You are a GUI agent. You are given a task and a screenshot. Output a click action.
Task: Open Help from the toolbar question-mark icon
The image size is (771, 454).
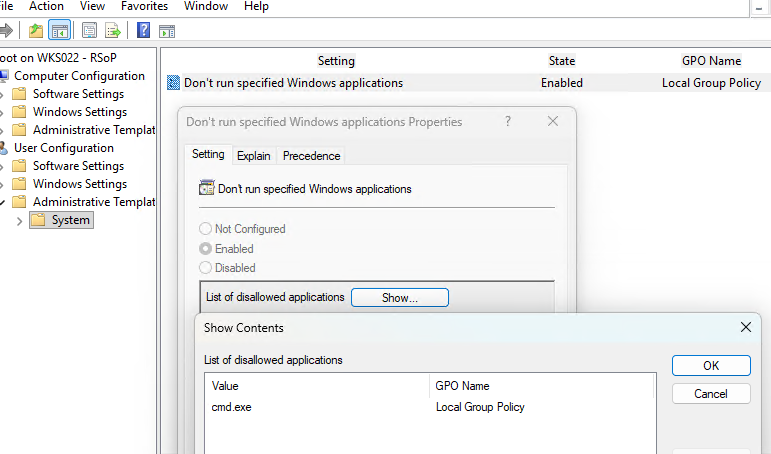pos(144,31)
